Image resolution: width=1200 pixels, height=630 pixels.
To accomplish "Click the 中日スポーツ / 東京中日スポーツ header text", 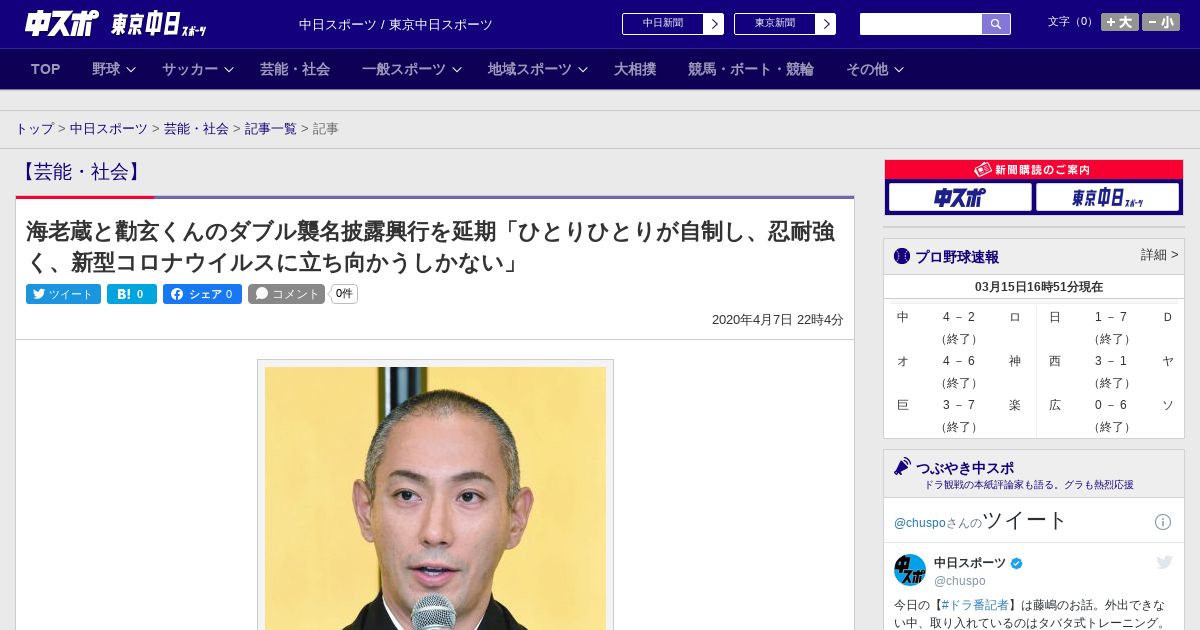I will pyautogui.click(x=396, y=24).
